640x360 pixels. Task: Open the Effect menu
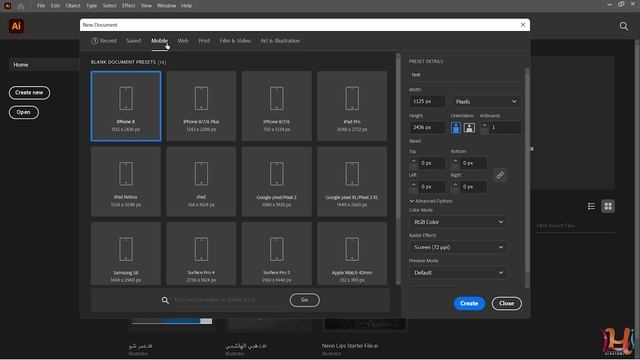[129, 6]
